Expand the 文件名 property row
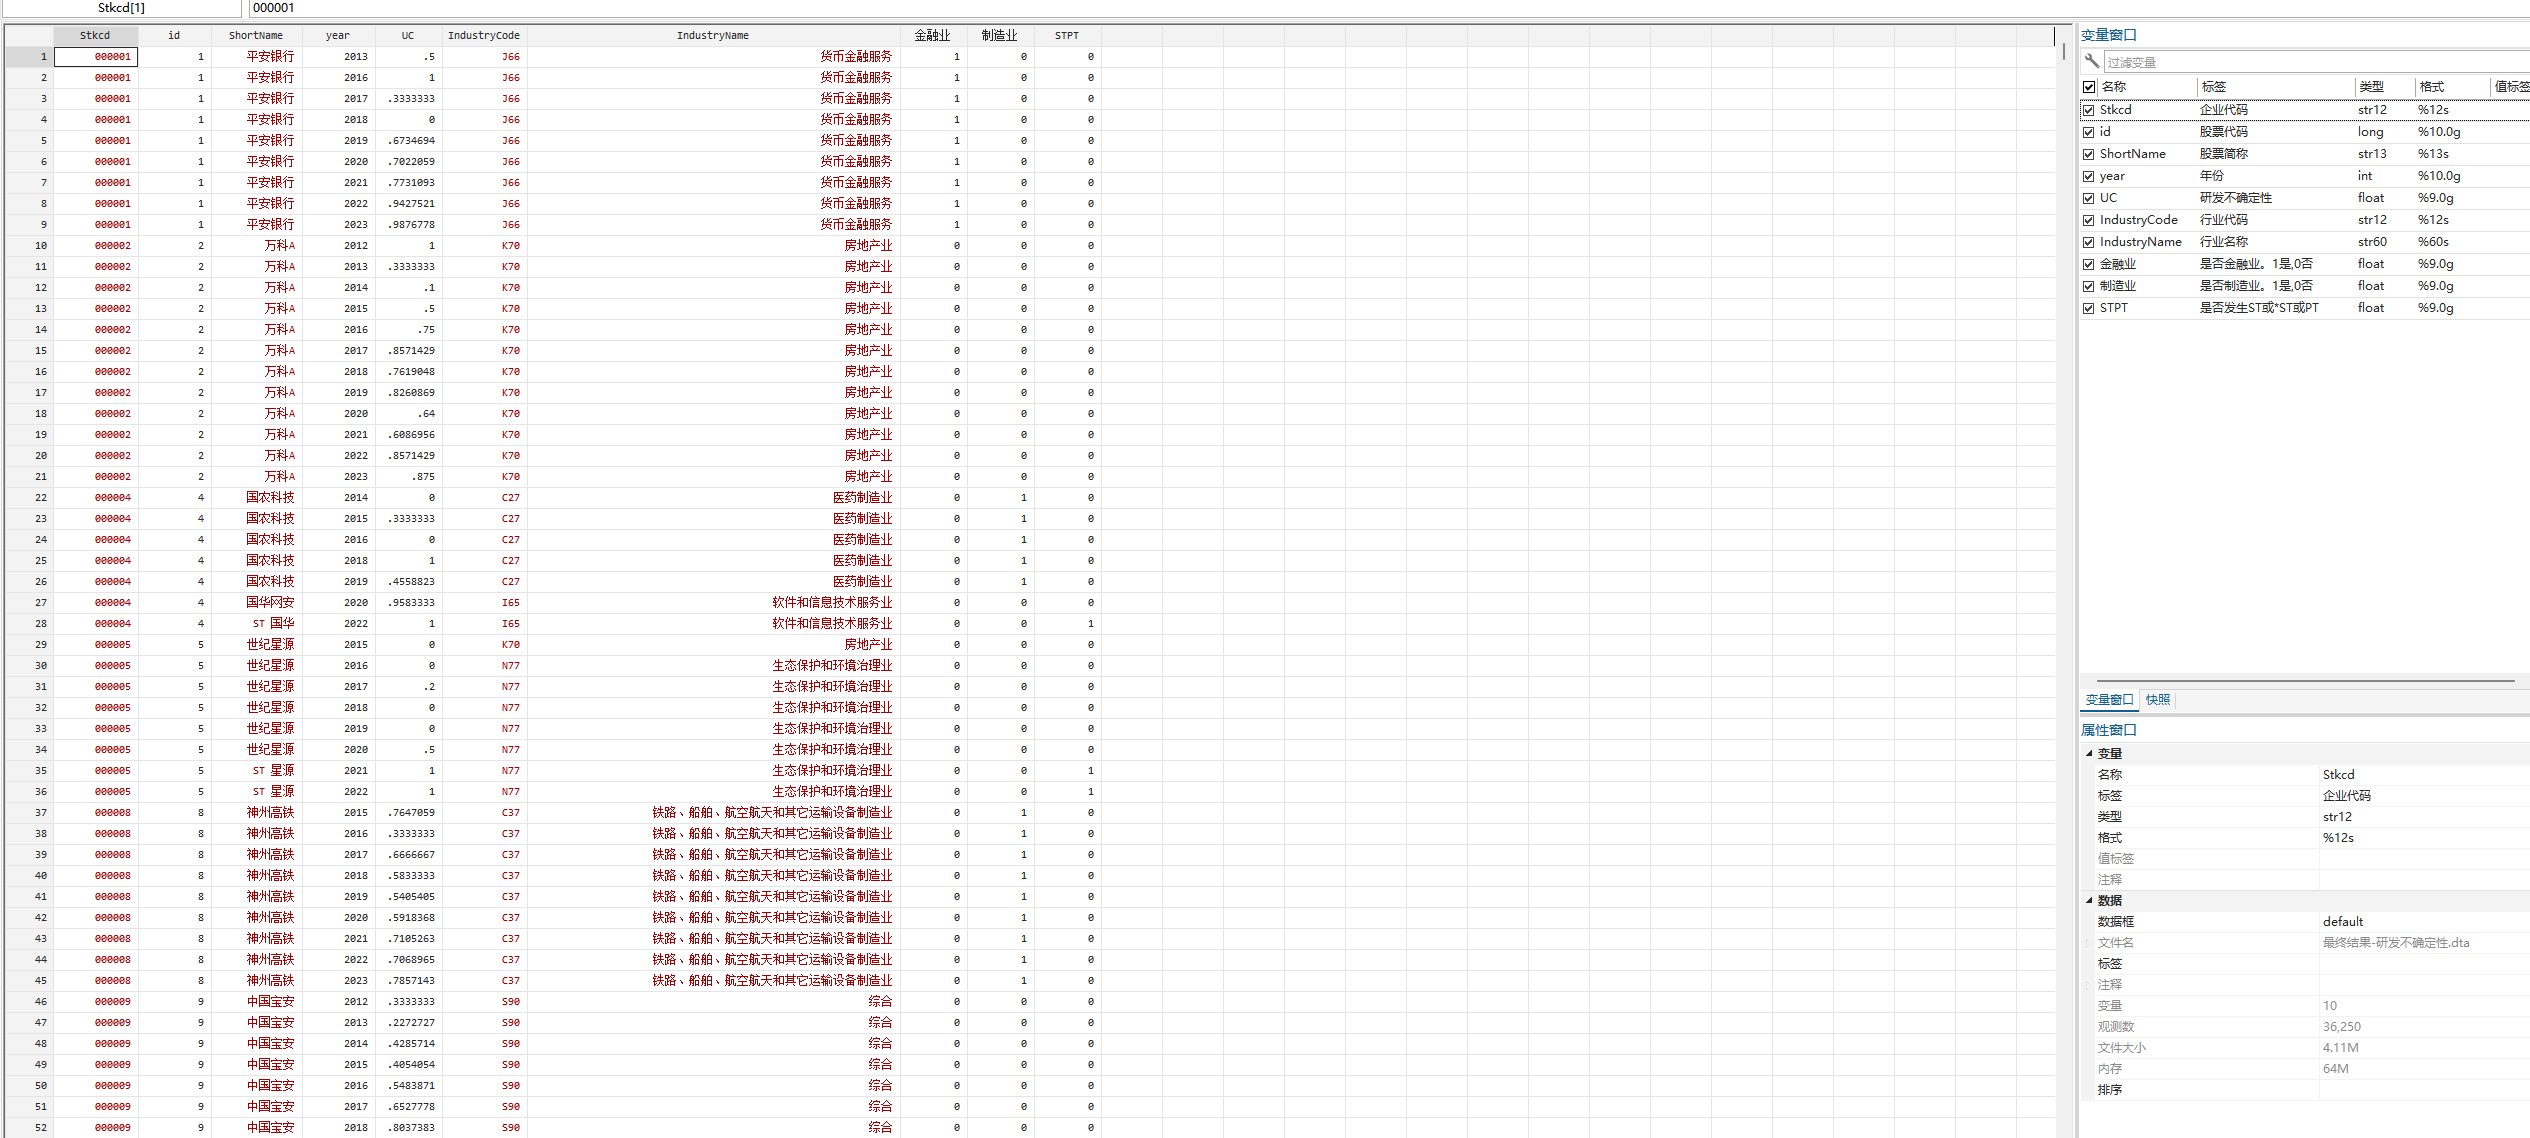 click(x=2088, y=943)
